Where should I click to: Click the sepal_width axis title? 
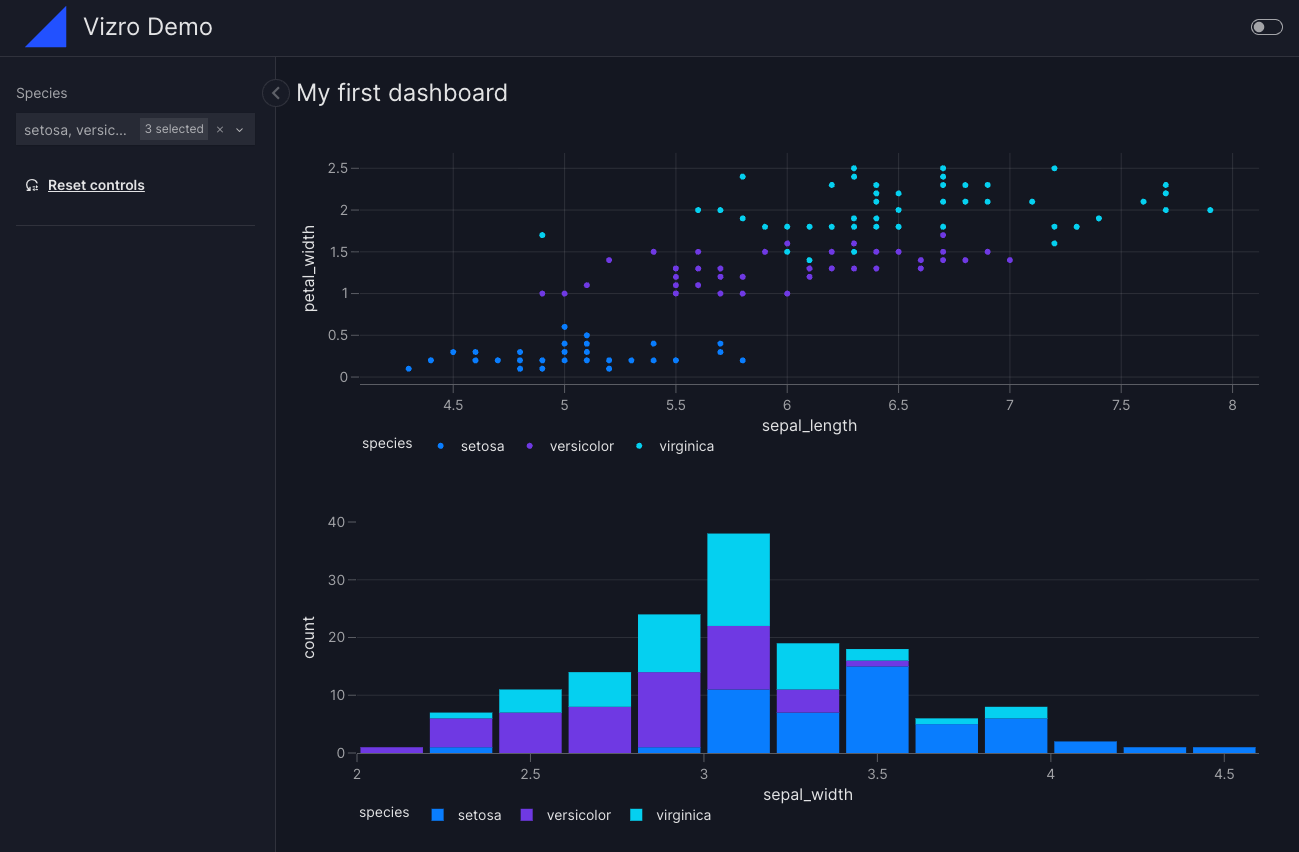[808, 795]
